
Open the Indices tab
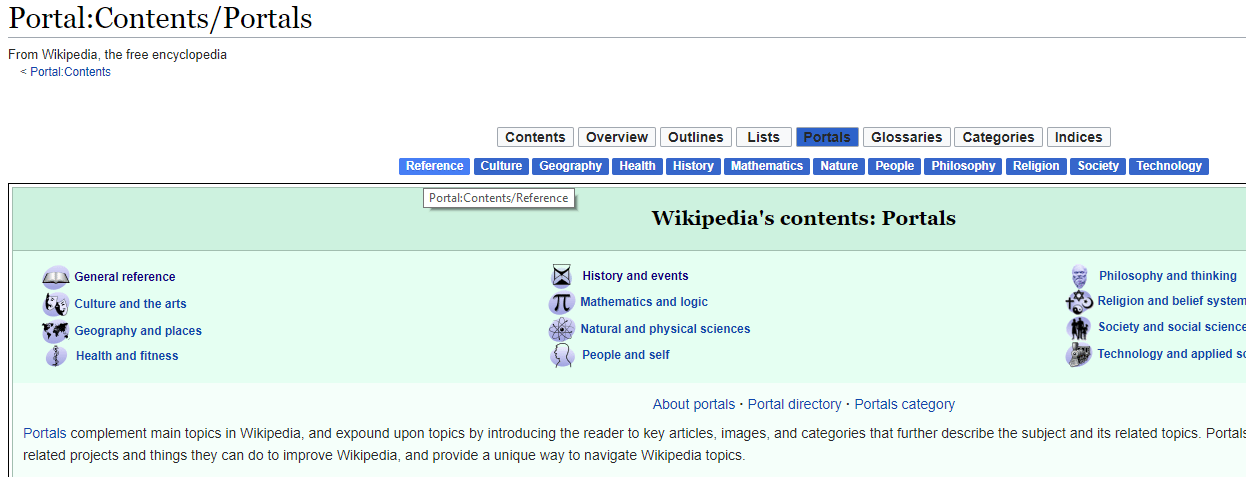pos(1079,138)
